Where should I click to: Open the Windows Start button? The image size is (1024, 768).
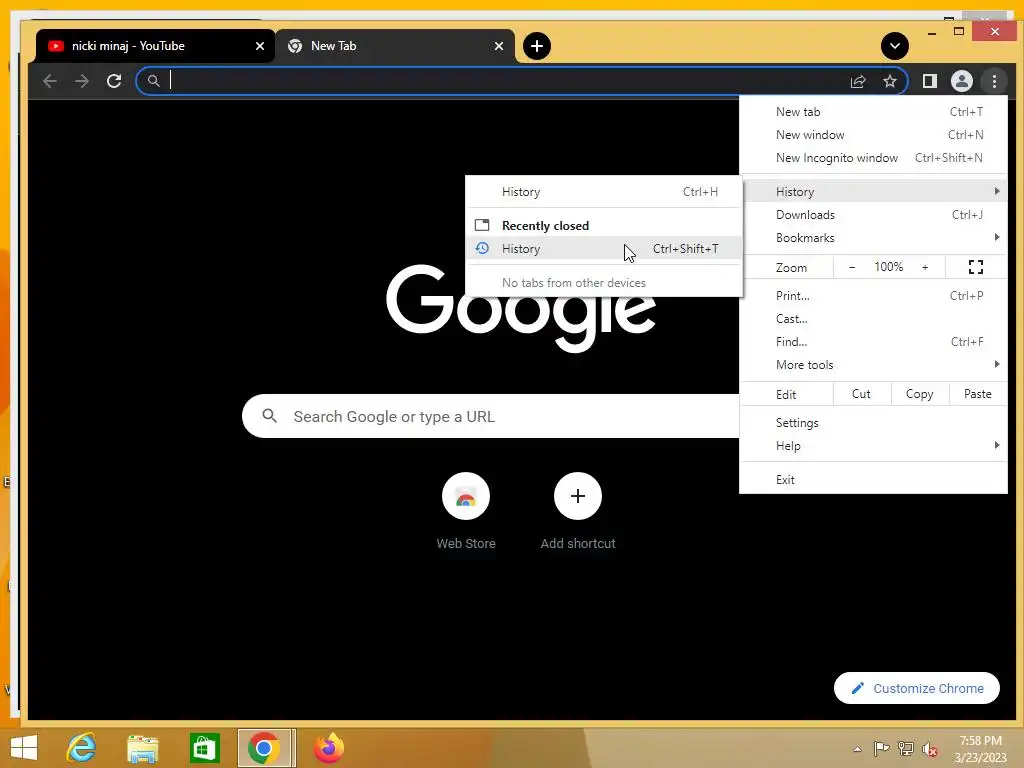click(24, 748)
